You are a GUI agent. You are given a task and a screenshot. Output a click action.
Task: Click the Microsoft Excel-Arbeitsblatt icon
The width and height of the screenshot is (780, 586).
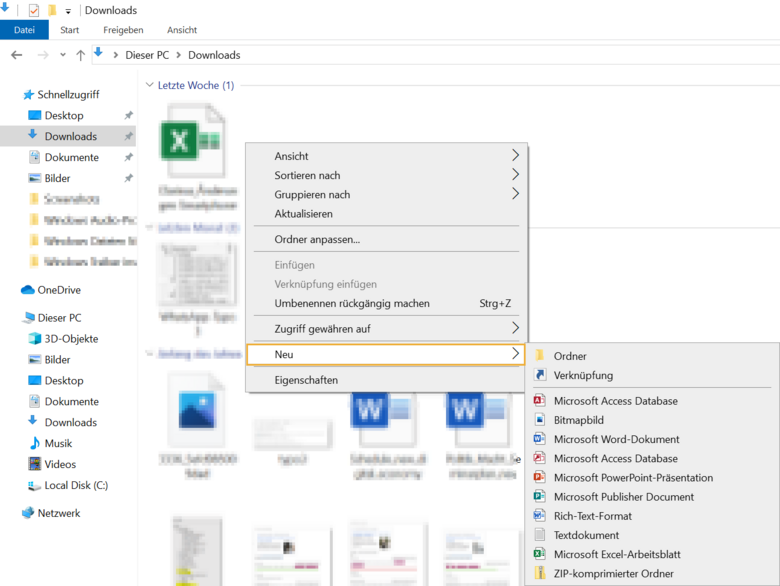pos(540,554)
